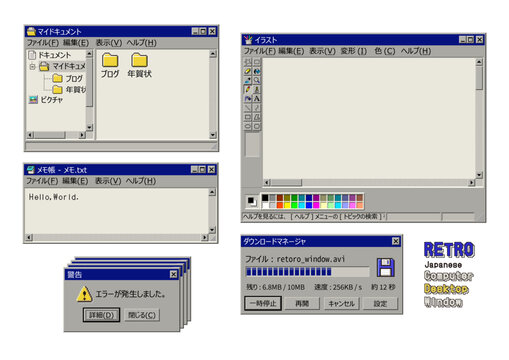Close the ダウンロードマネージャ window

pos(396,241)
